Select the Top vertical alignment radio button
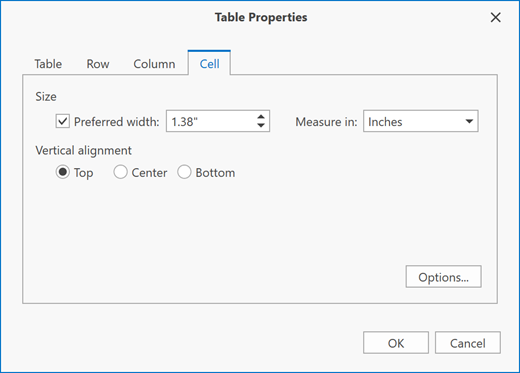The height and width of the screenshot is (373, 520). [63, 172]
